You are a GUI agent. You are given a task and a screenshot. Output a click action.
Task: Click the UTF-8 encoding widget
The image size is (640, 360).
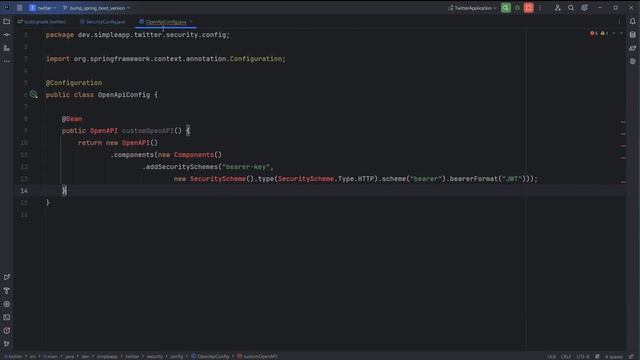click(582, 357)
